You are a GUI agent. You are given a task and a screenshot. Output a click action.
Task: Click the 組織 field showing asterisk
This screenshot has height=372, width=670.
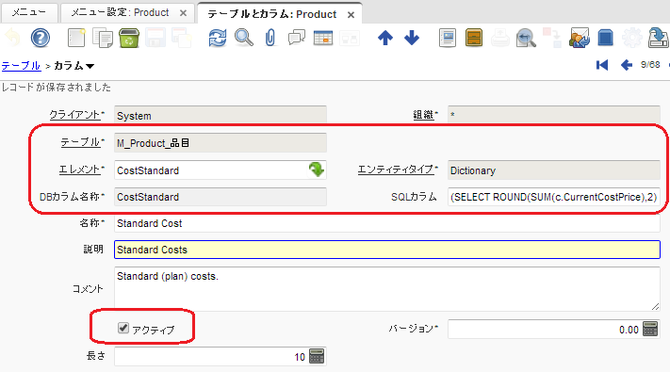coord(554,115)
